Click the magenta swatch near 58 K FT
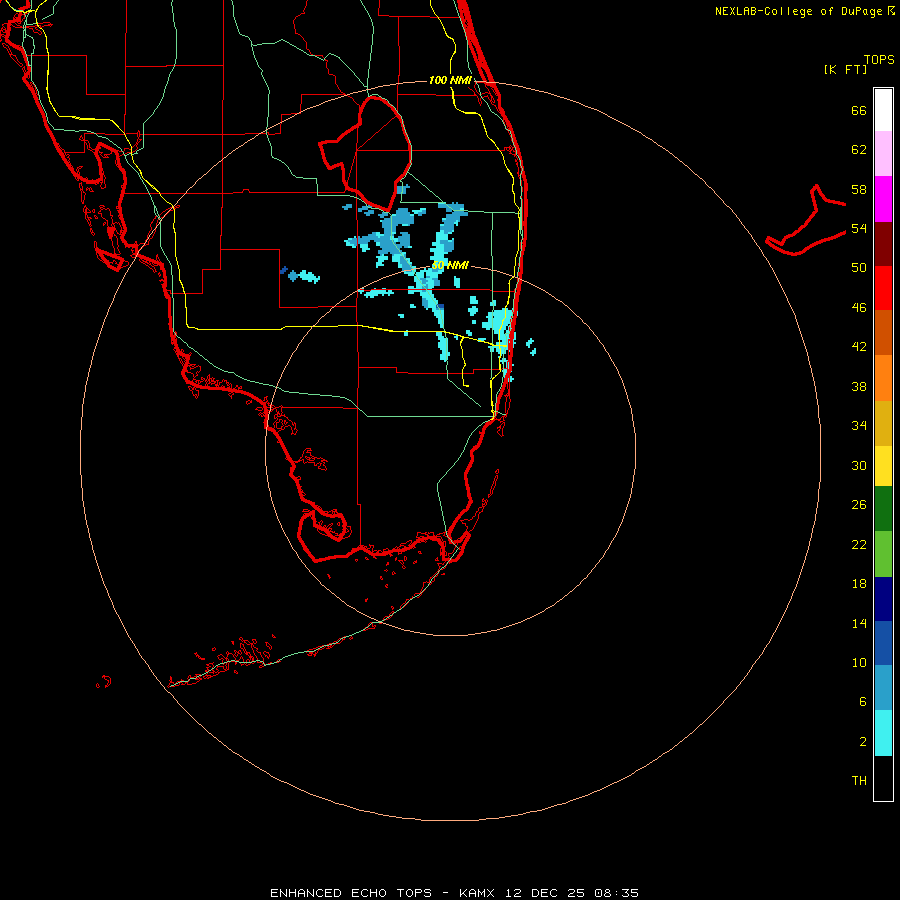This screenshot has width=900, height=900. tap(883, 199)
